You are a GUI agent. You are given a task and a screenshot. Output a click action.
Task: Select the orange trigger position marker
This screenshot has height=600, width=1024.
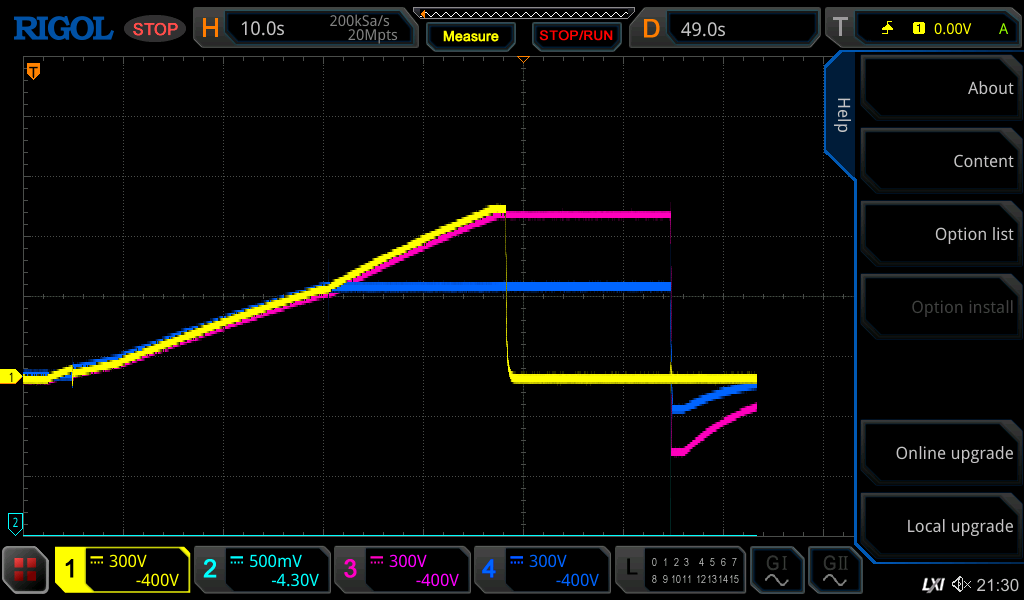pos(33,71)
